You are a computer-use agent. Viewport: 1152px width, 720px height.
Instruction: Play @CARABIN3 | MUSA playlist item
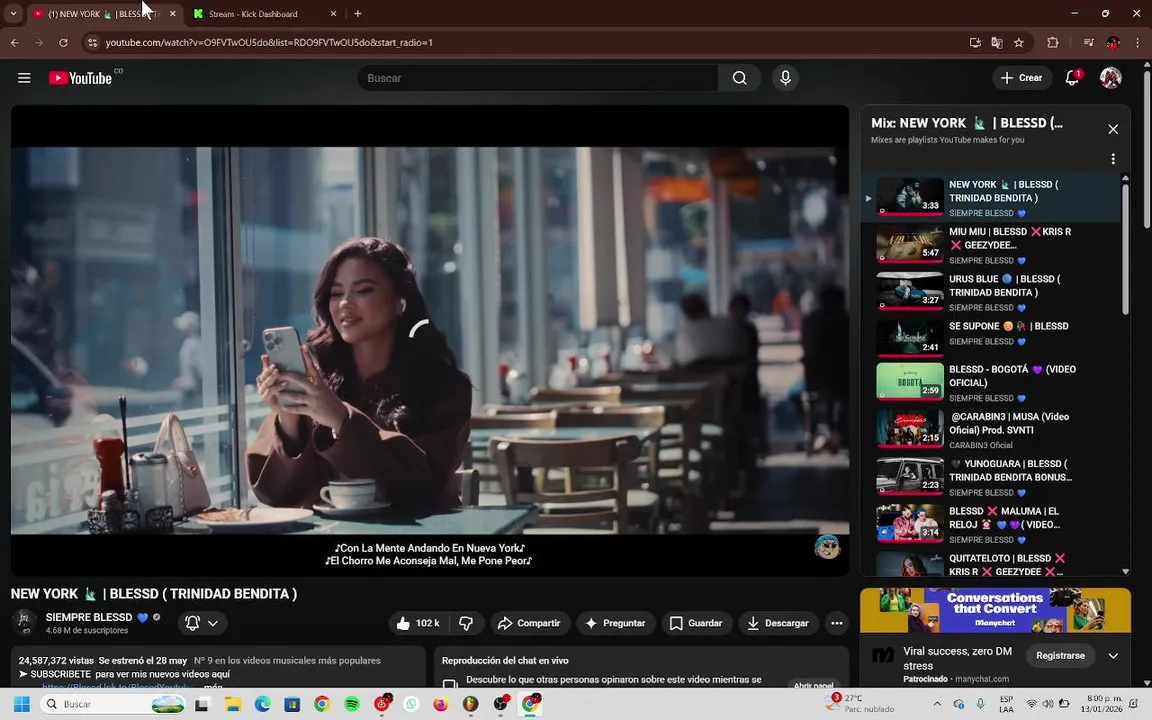992,429
